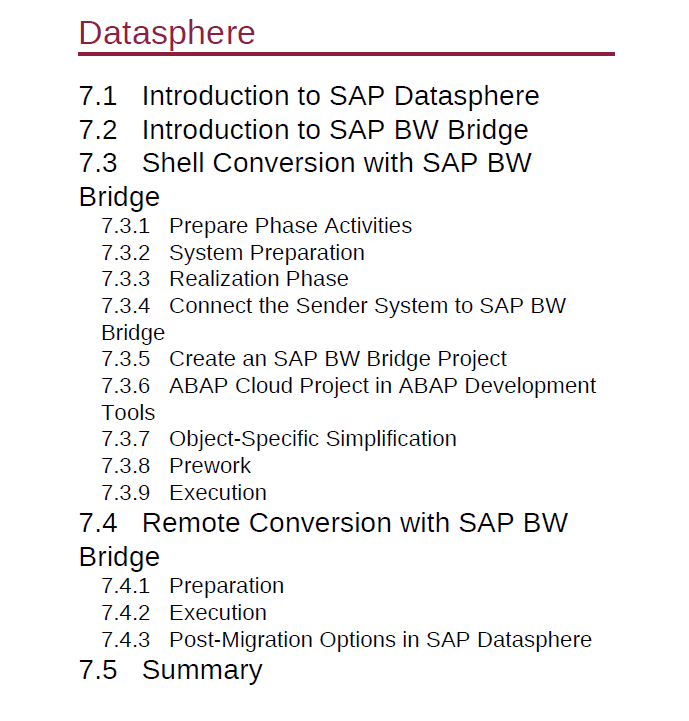The image size is (689, 721).
Task: Click the word Bridge under 7.4 heading
Action: pos(120,557)
